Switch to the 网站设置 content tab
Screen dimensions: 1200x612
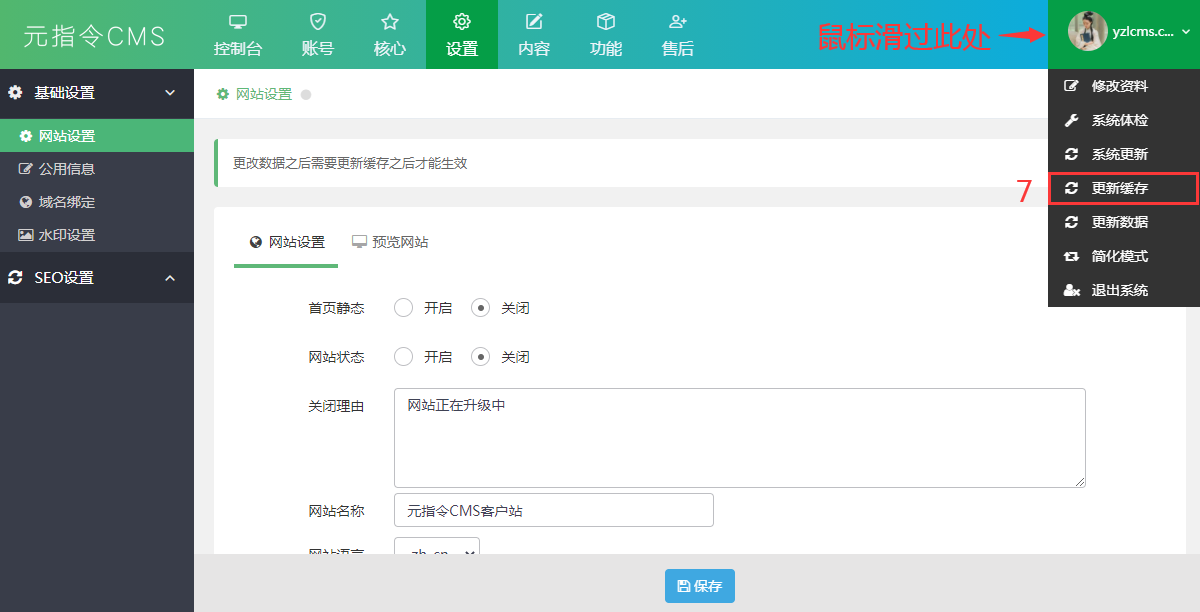pyautogui.click(x=286, y=242)
